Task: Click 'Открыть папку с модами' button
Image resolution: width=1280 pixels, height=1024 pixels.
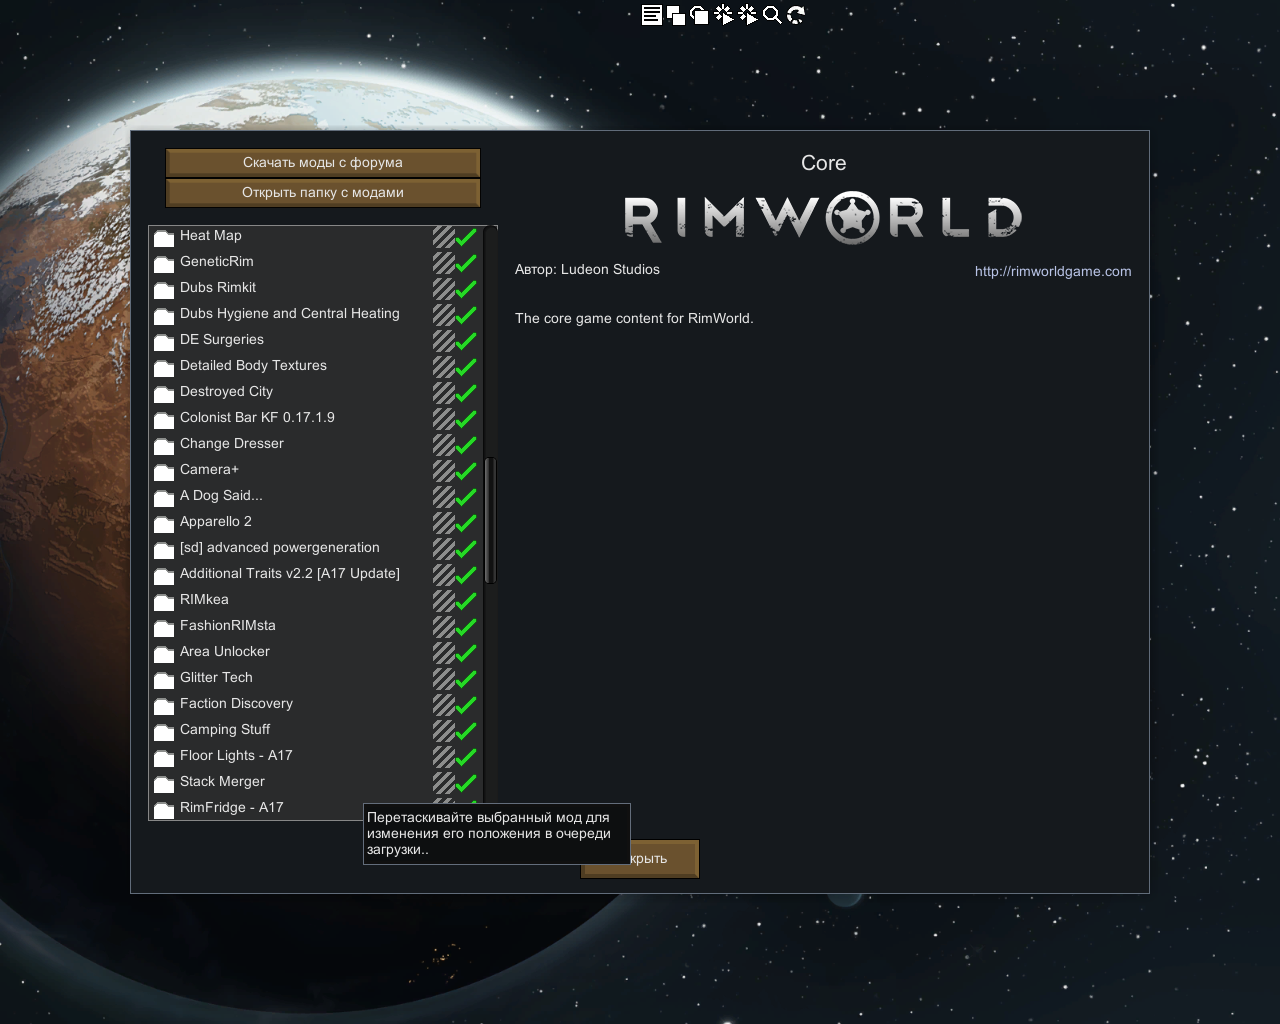Action: point(323,192)
